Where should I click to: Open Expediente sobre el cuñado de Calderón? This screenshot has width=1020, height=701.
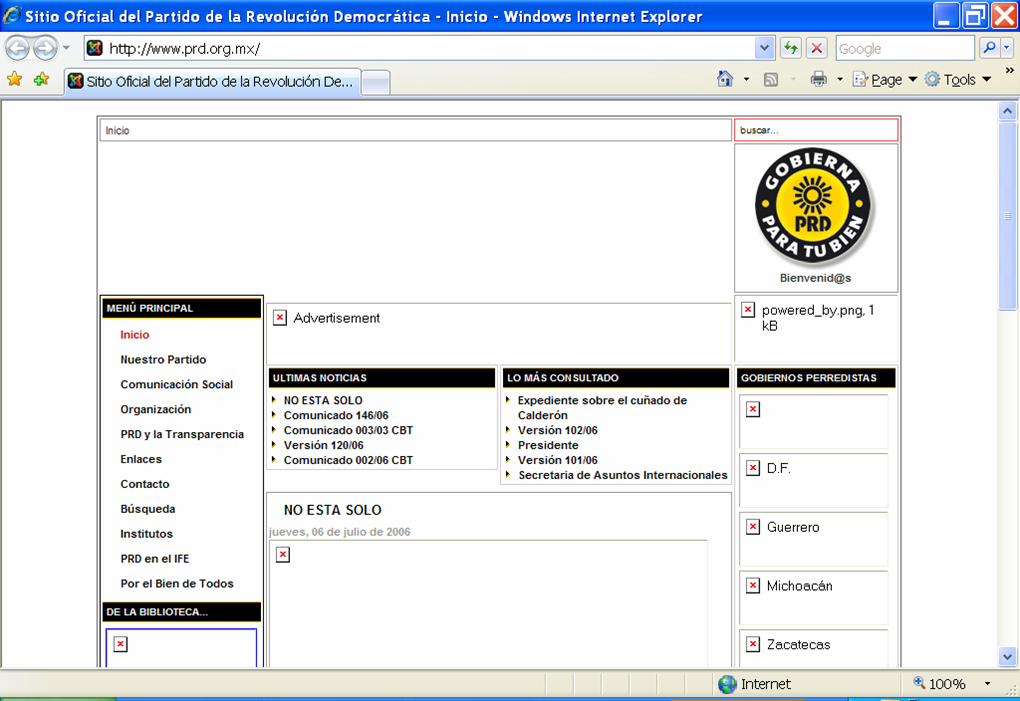[x=602, y=408]
